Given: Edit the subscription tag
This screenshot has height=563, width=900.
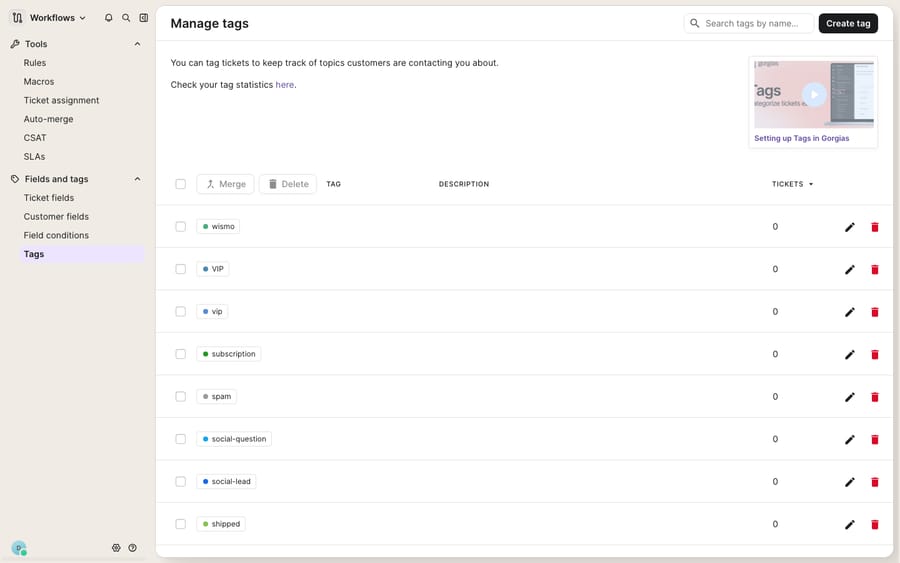Looking at the screenshot, I should point(849,355).
